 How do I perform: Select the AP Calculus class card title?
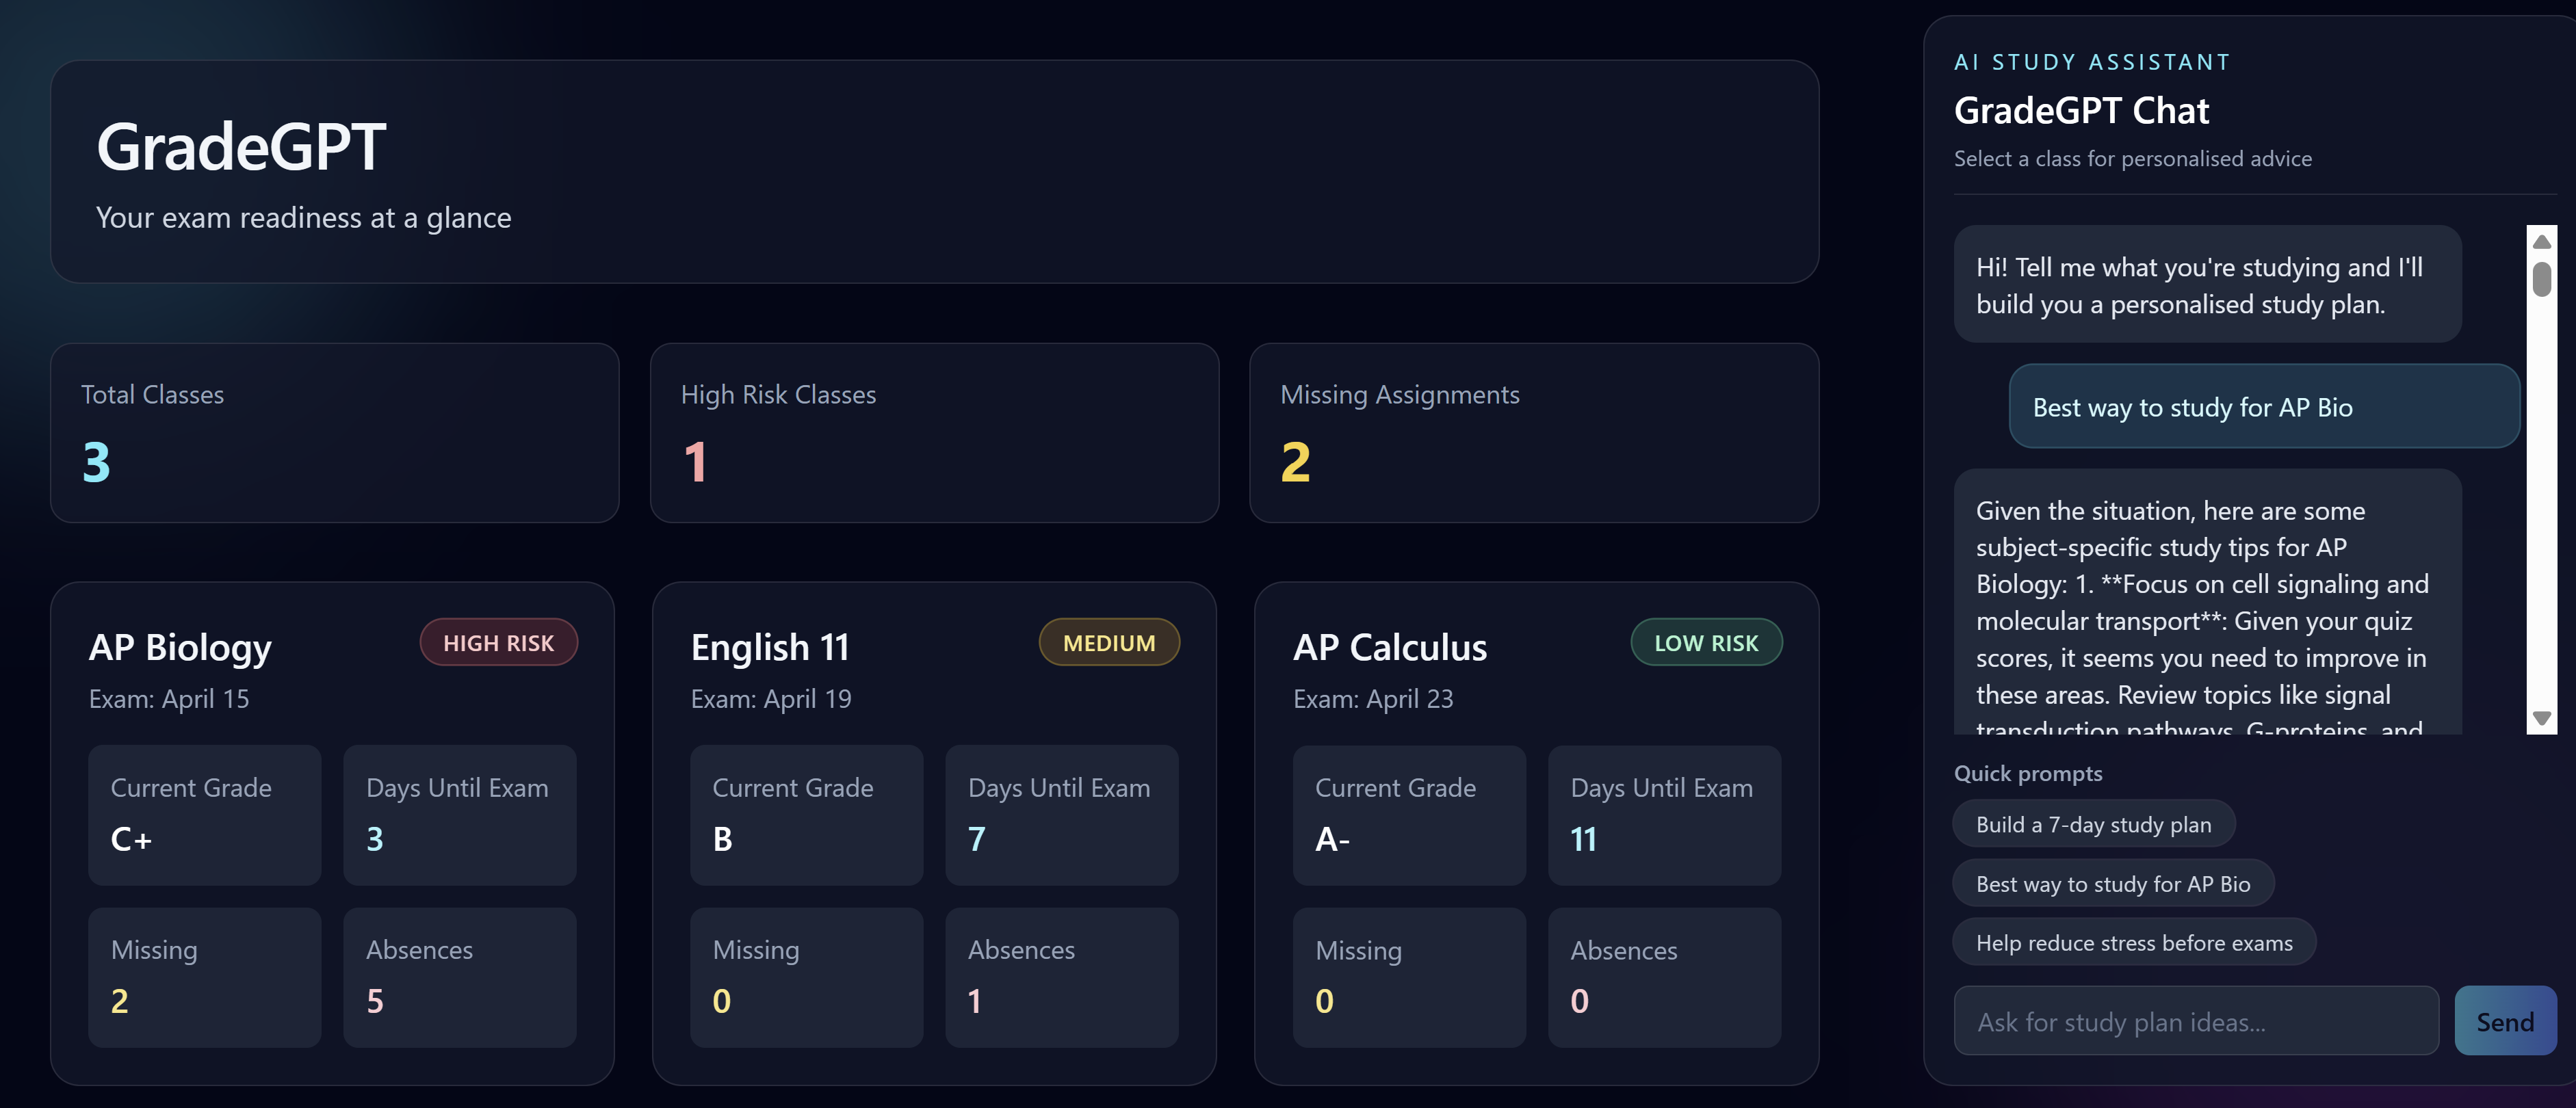pyautogui.click(x=1389, y=647)
